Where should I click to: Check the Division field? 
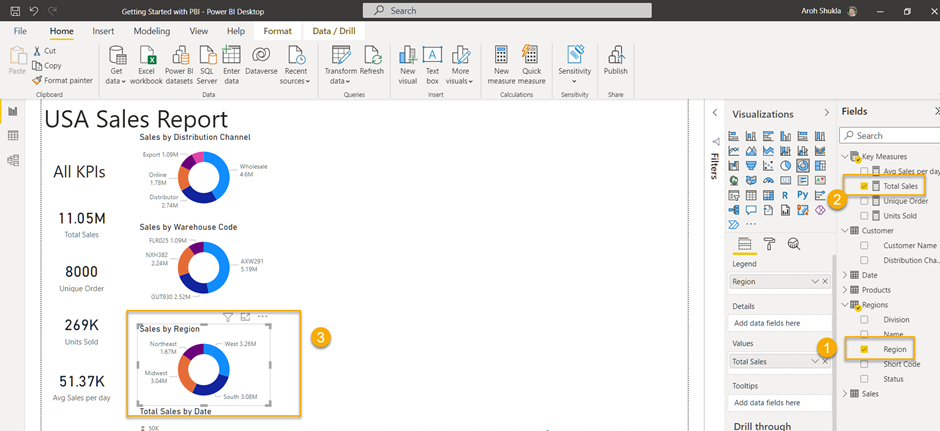click(864, 320)
